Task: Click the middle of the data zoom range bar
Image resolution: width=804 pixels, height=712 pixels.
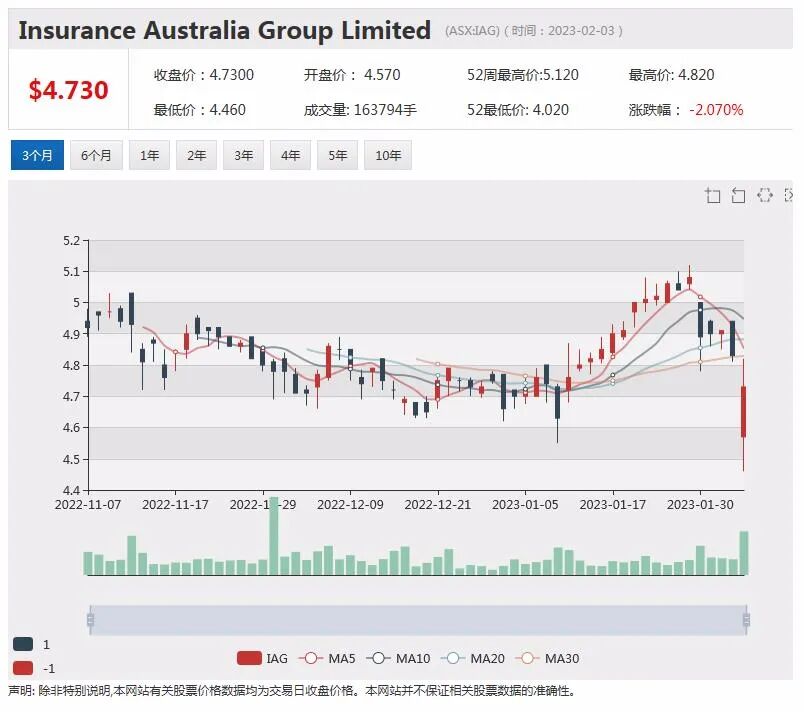Action: click(x=418, y=620)
